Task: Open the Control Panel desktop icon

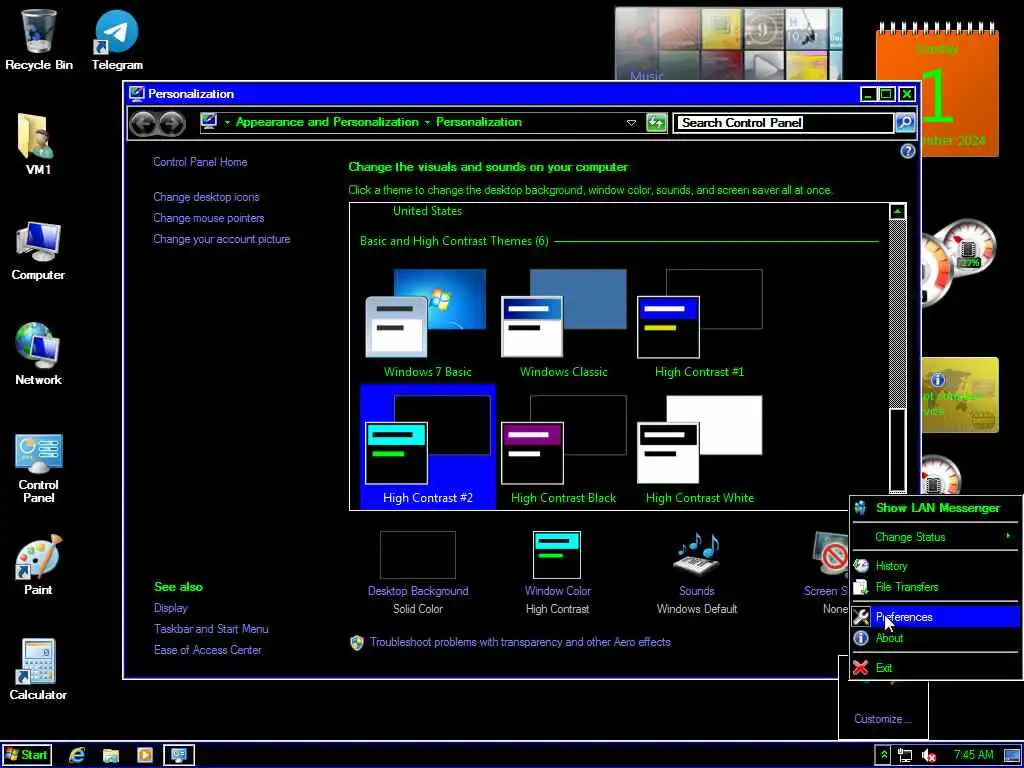Action: pos(38,468)
